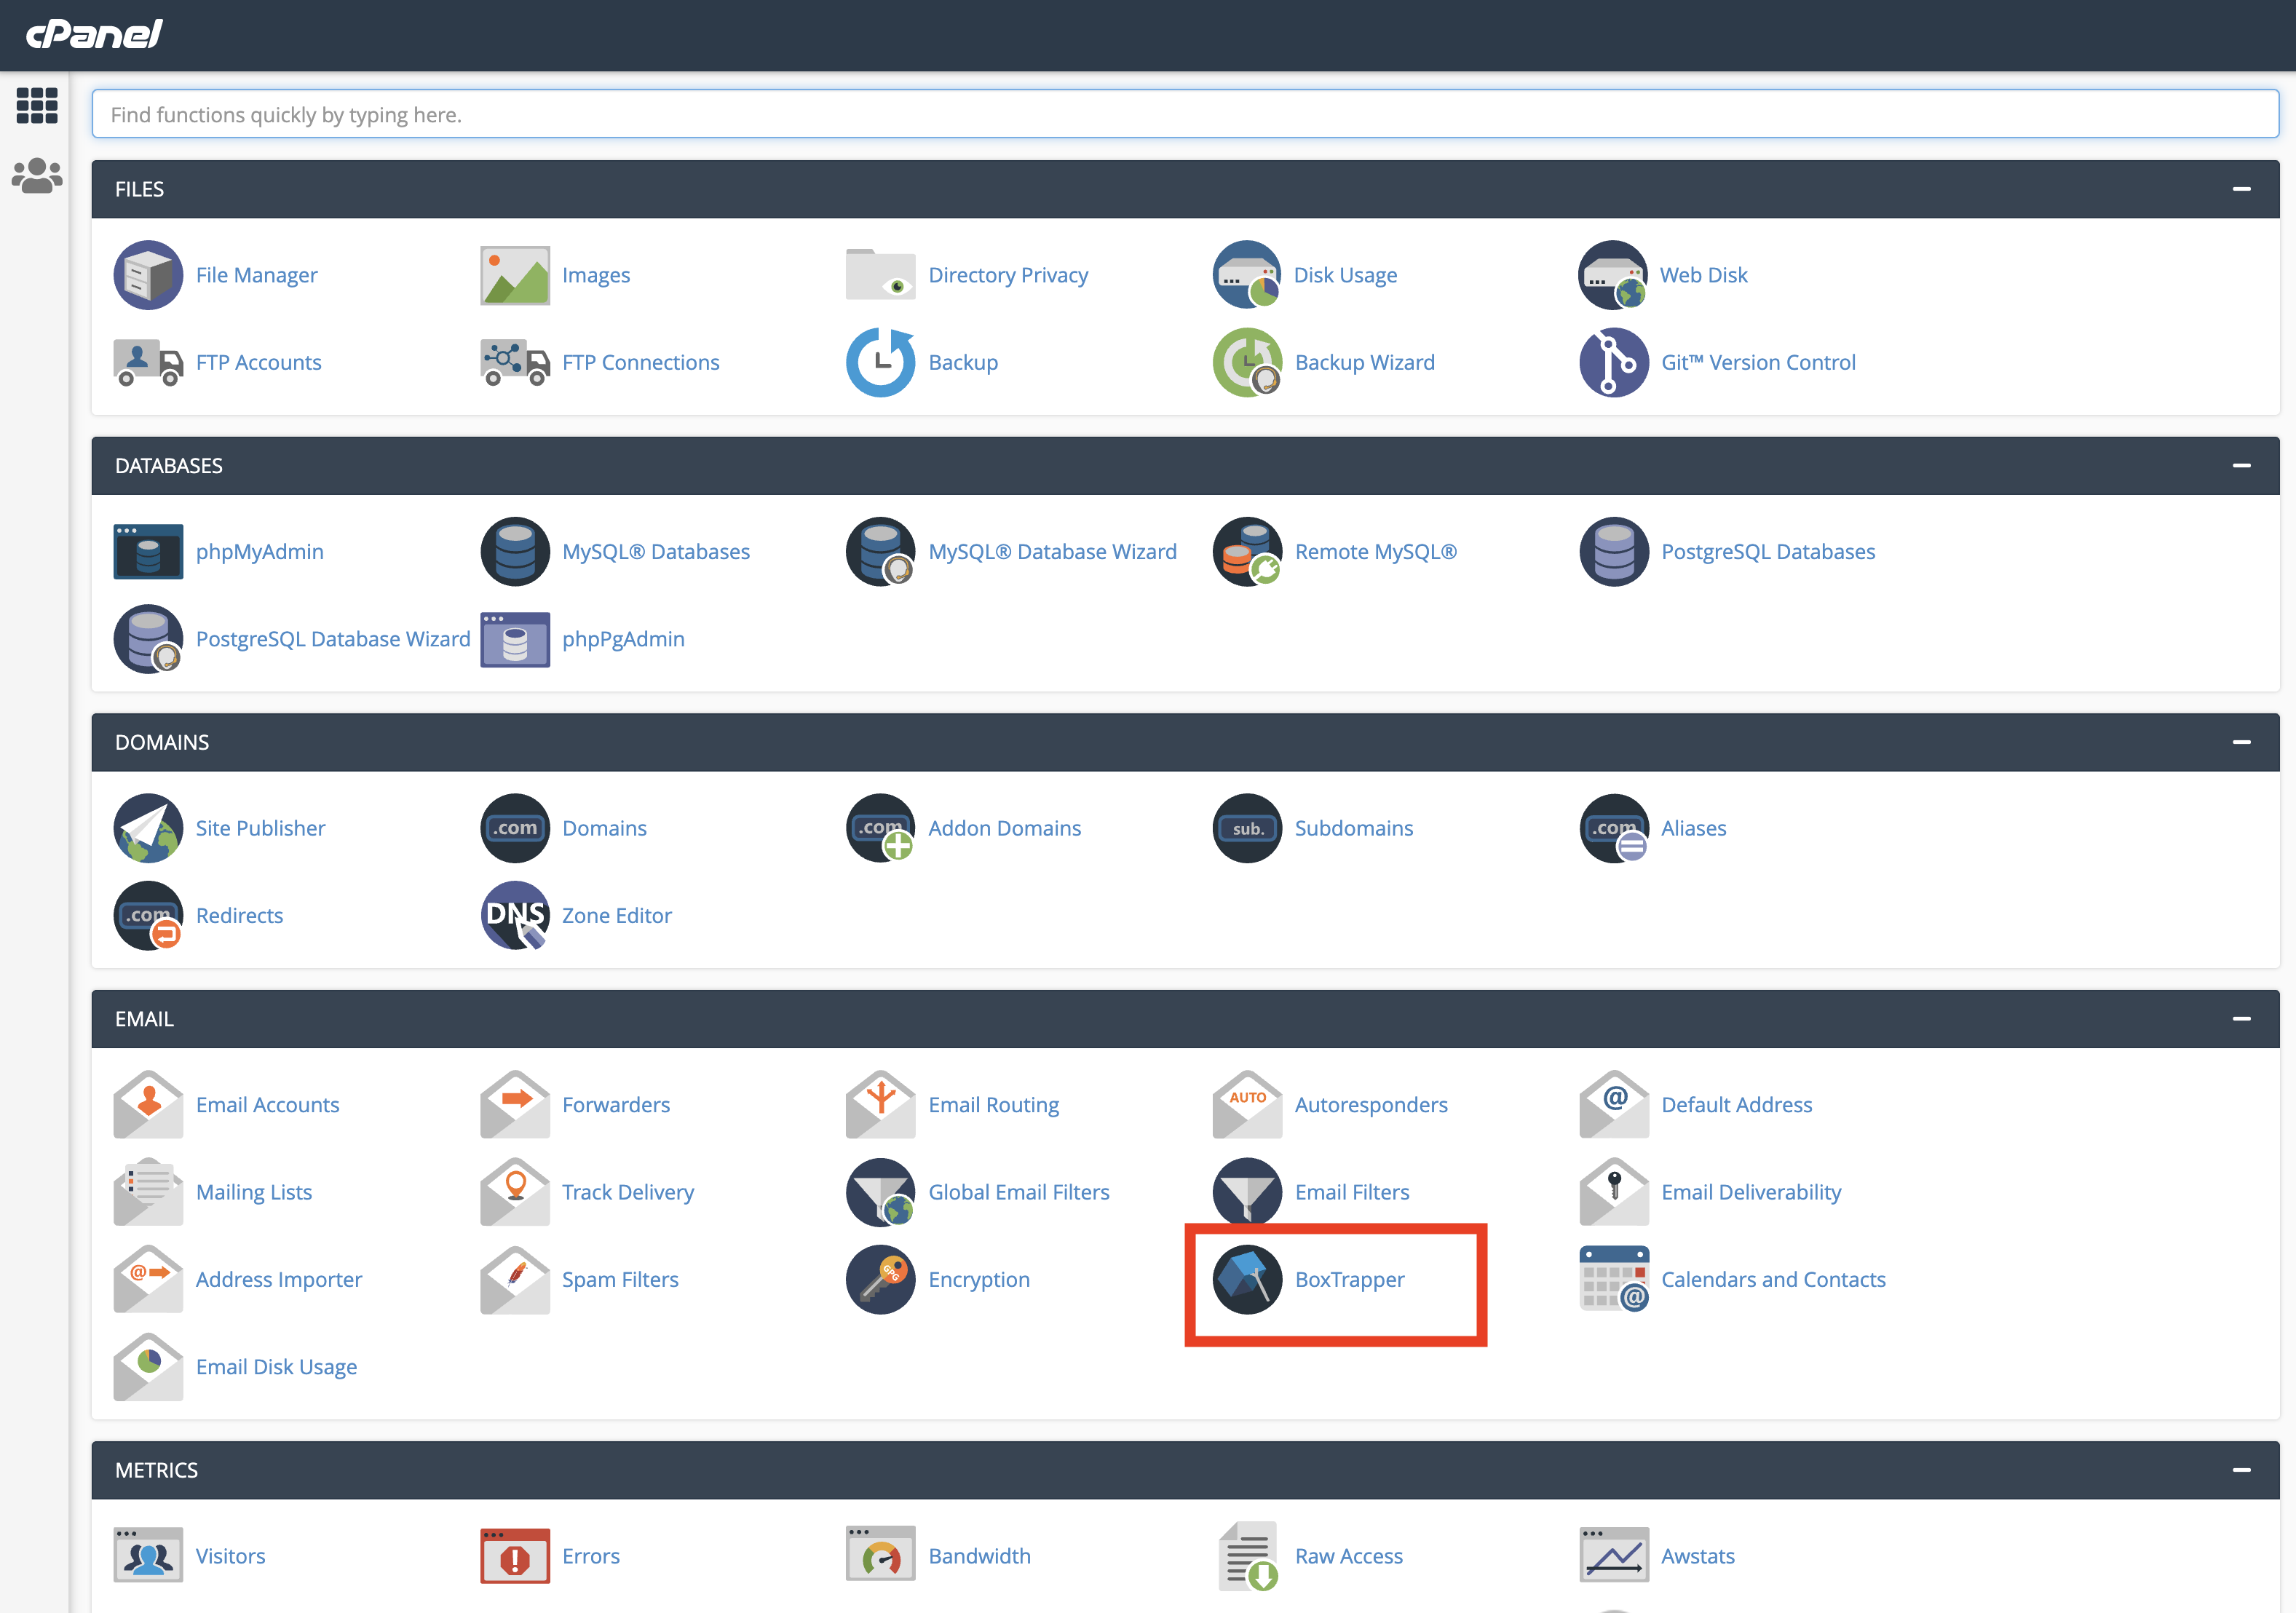2296x1613 pixels.
Task: Open the Bandwidth gauge icon
Action: (880, 1556)
